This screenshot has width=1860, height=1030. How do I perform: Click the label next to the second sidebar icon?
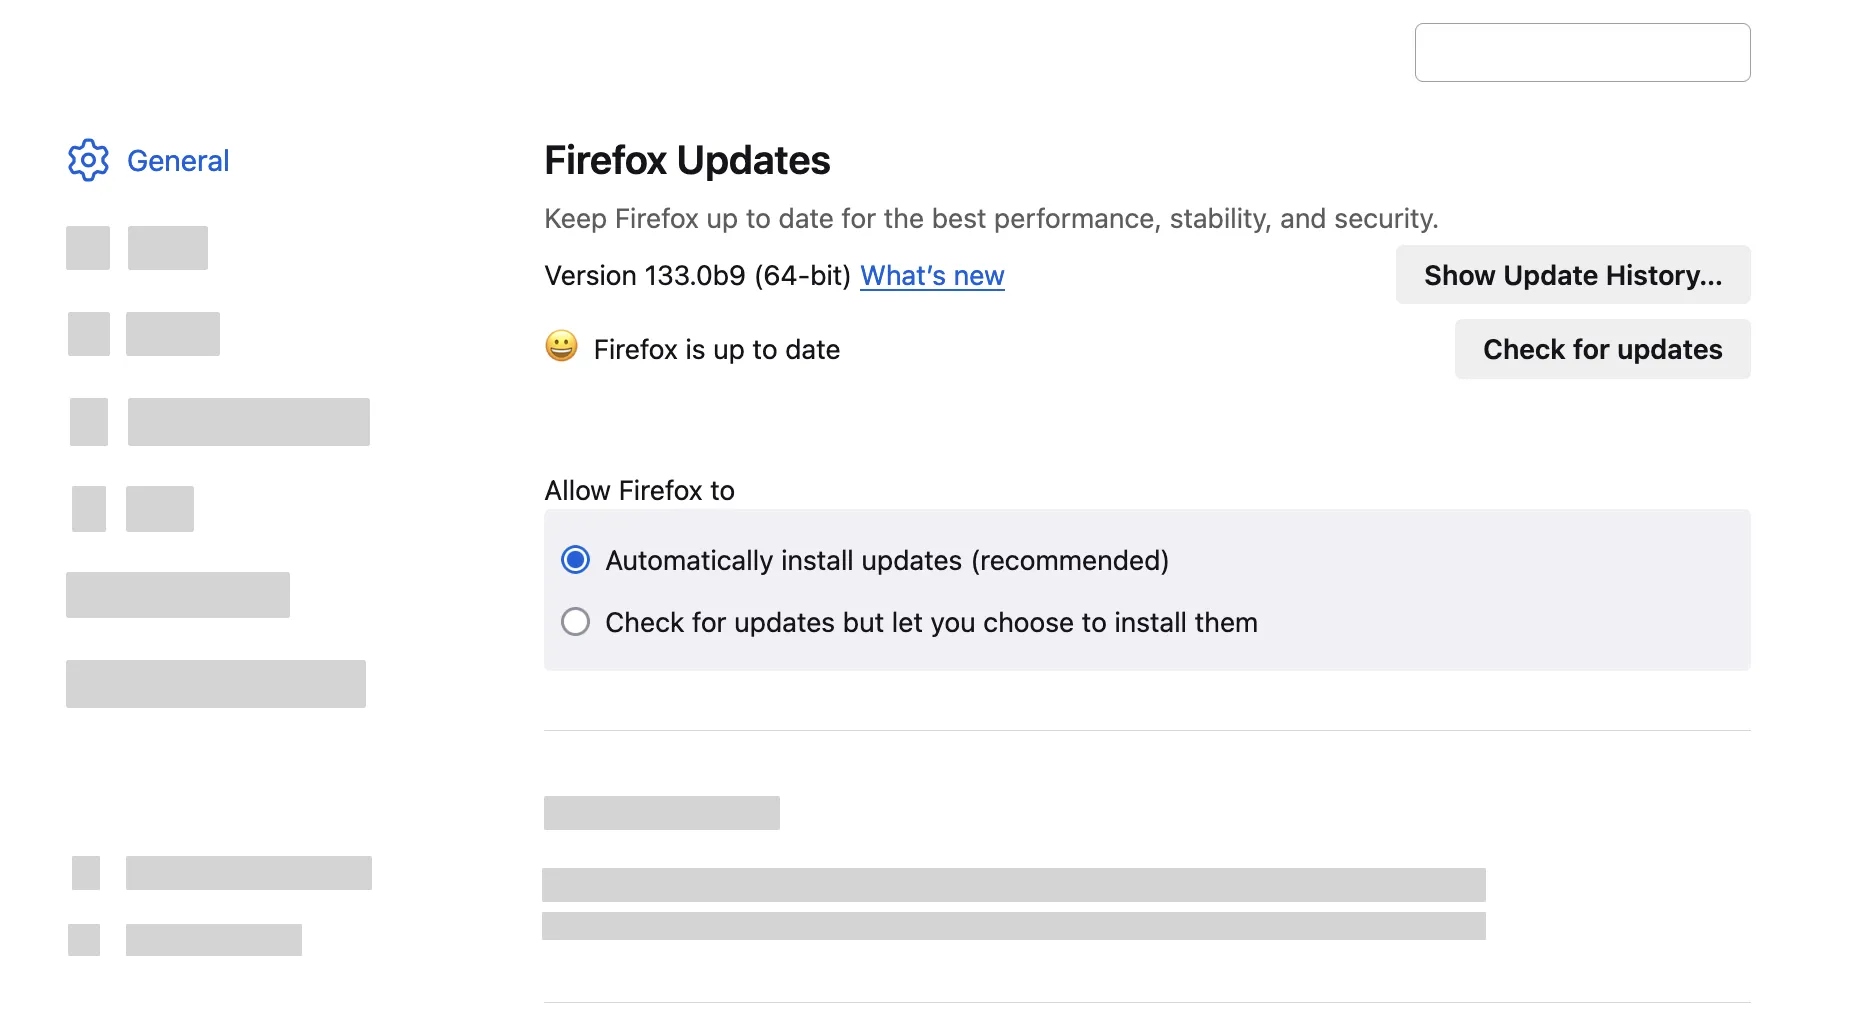[172, 333]
